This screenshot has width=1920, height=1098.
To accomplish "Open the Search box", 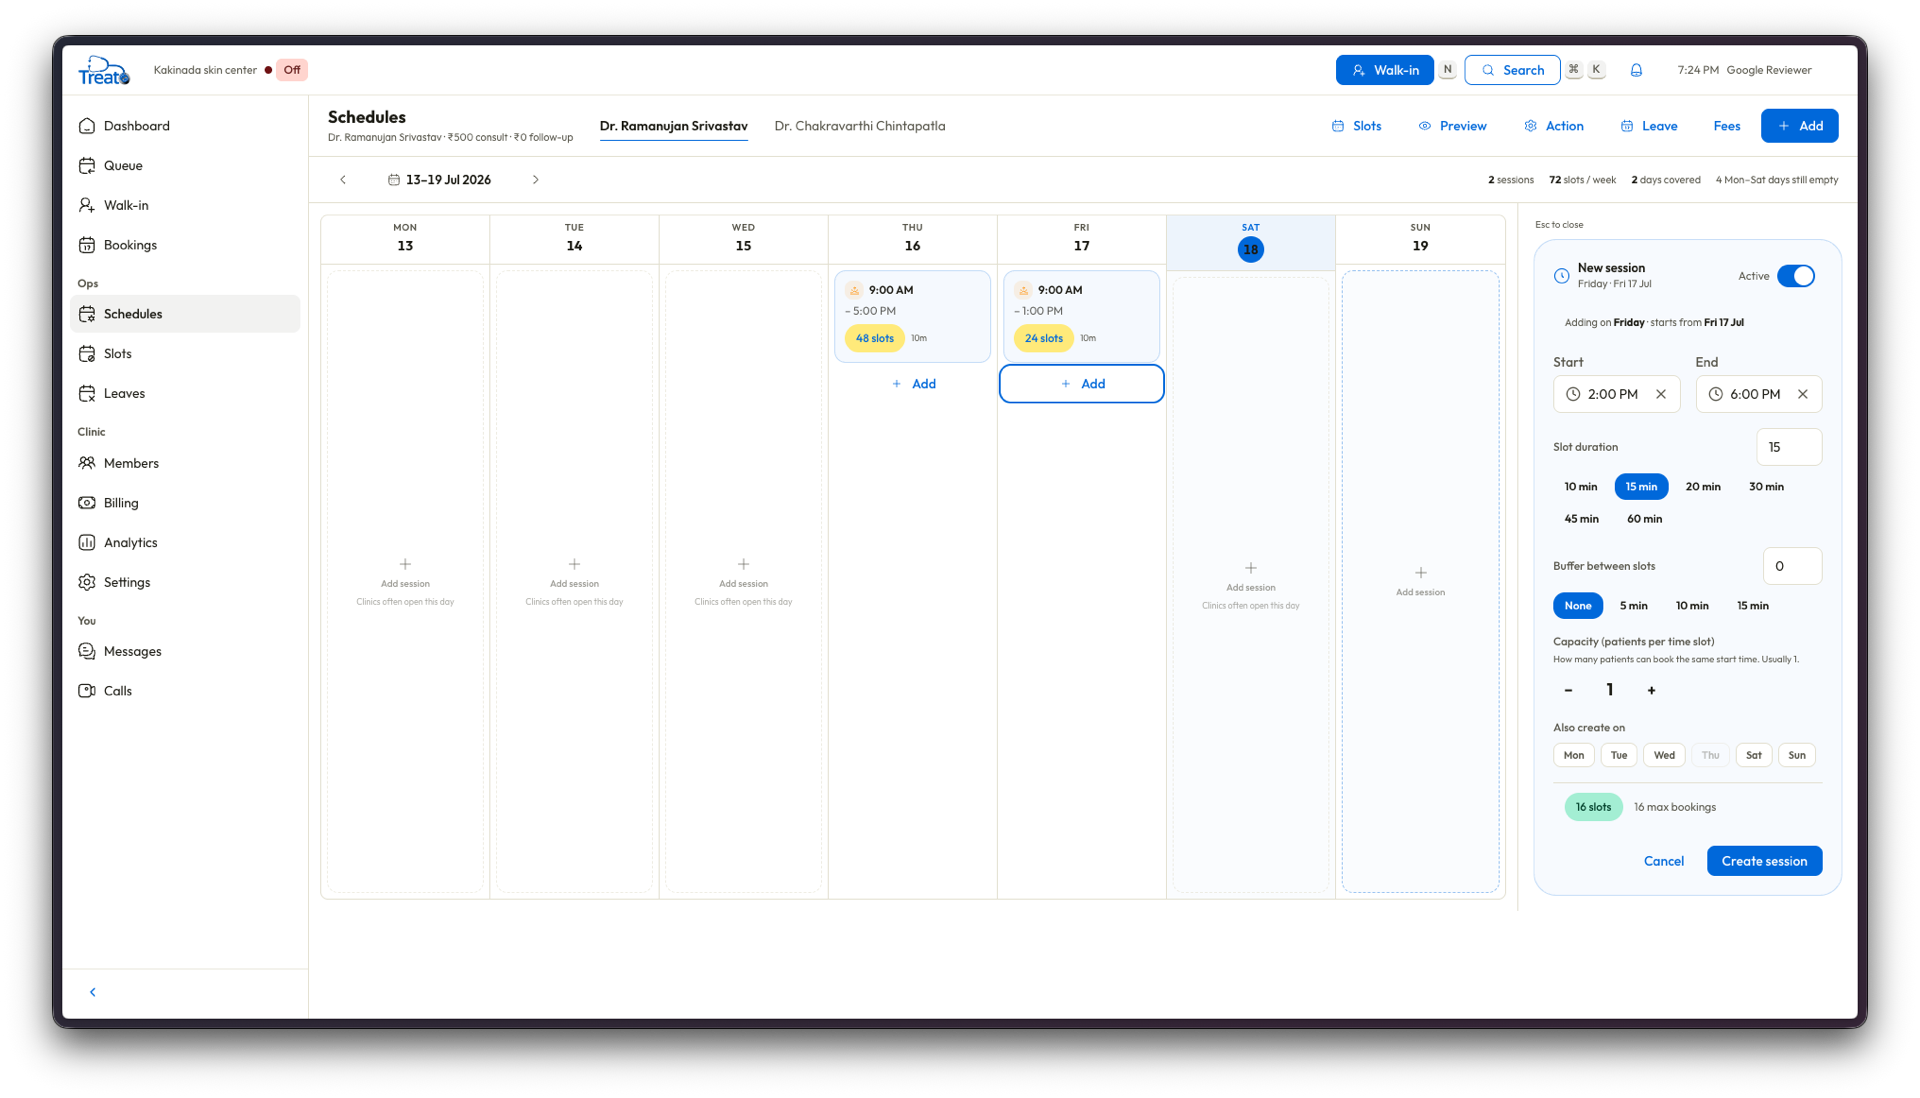I will (x=1512, y=70).
